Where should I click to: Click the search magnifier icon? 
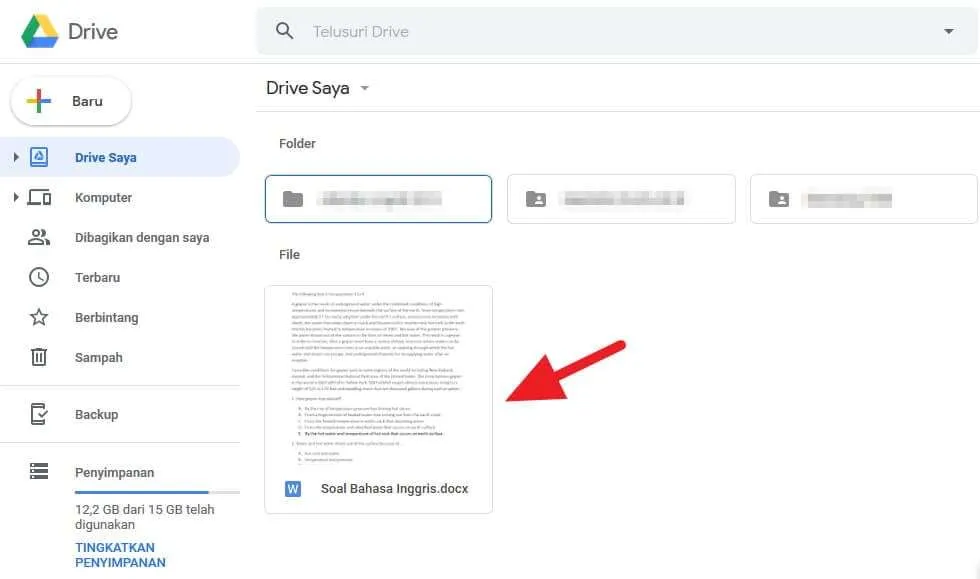click(x=284, y=31)
